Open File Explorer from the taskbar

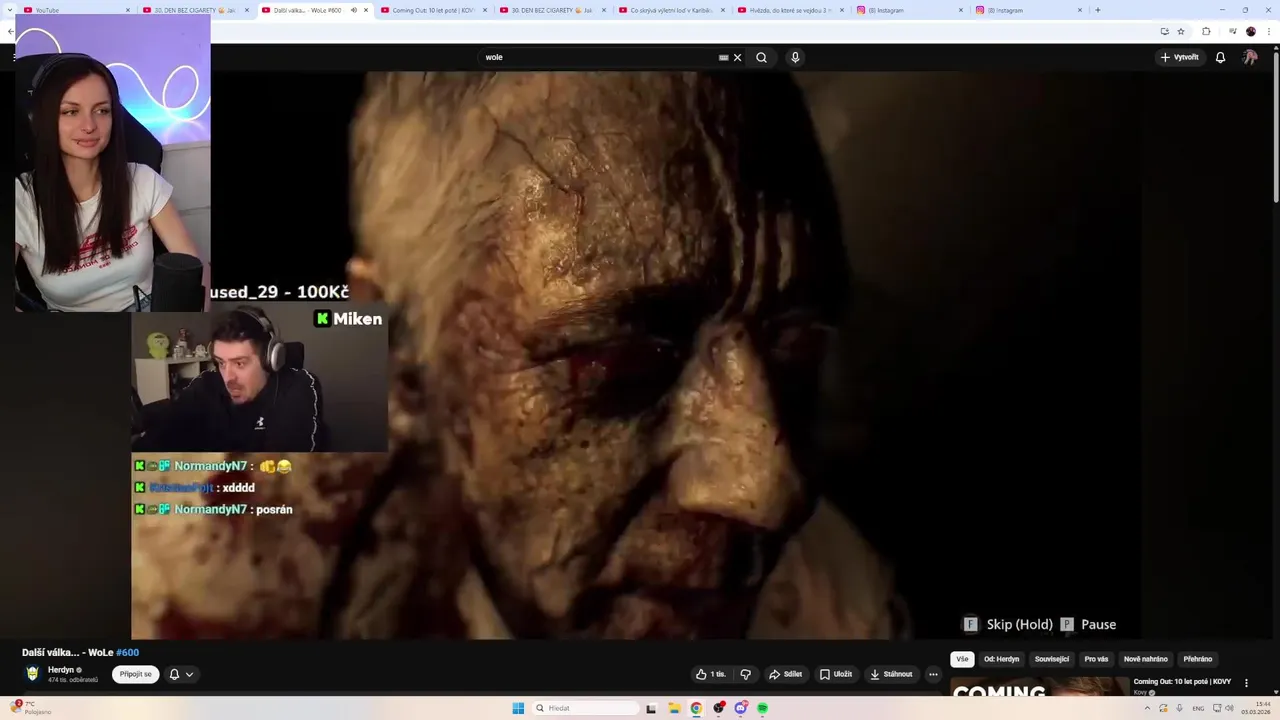673,708
